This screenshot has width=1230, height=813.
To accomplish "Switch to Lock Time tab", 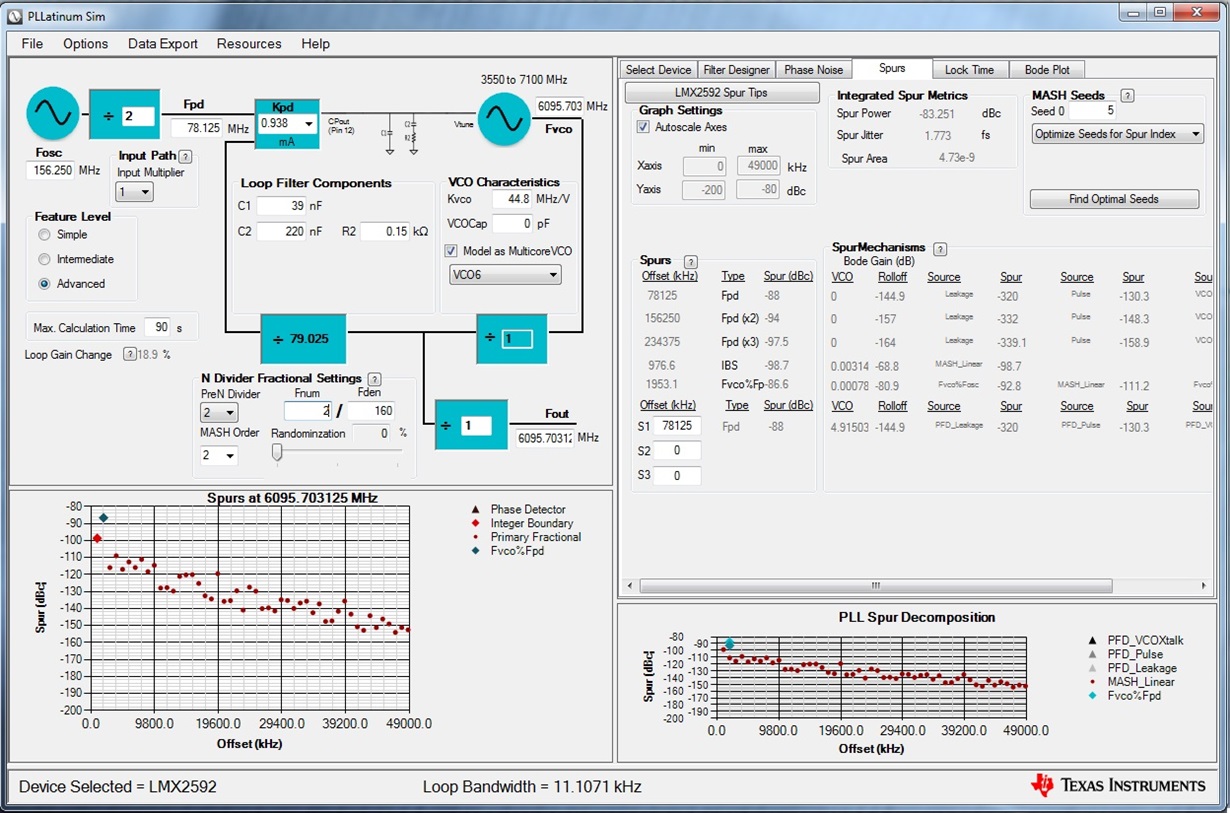I will coord(970,70).
